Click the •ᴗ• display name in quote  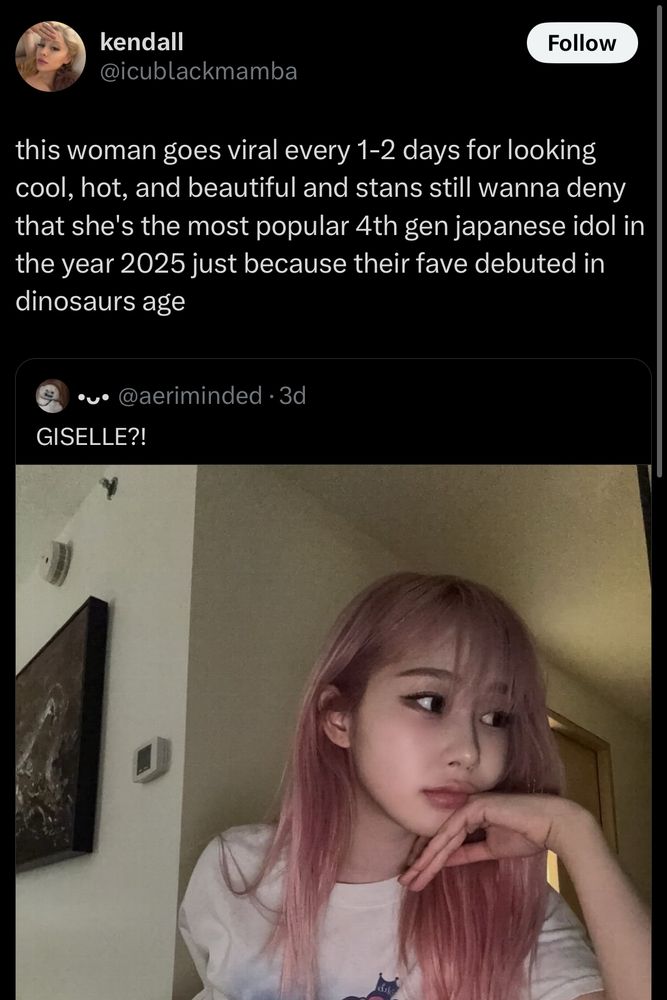click(x=93, y=397)
